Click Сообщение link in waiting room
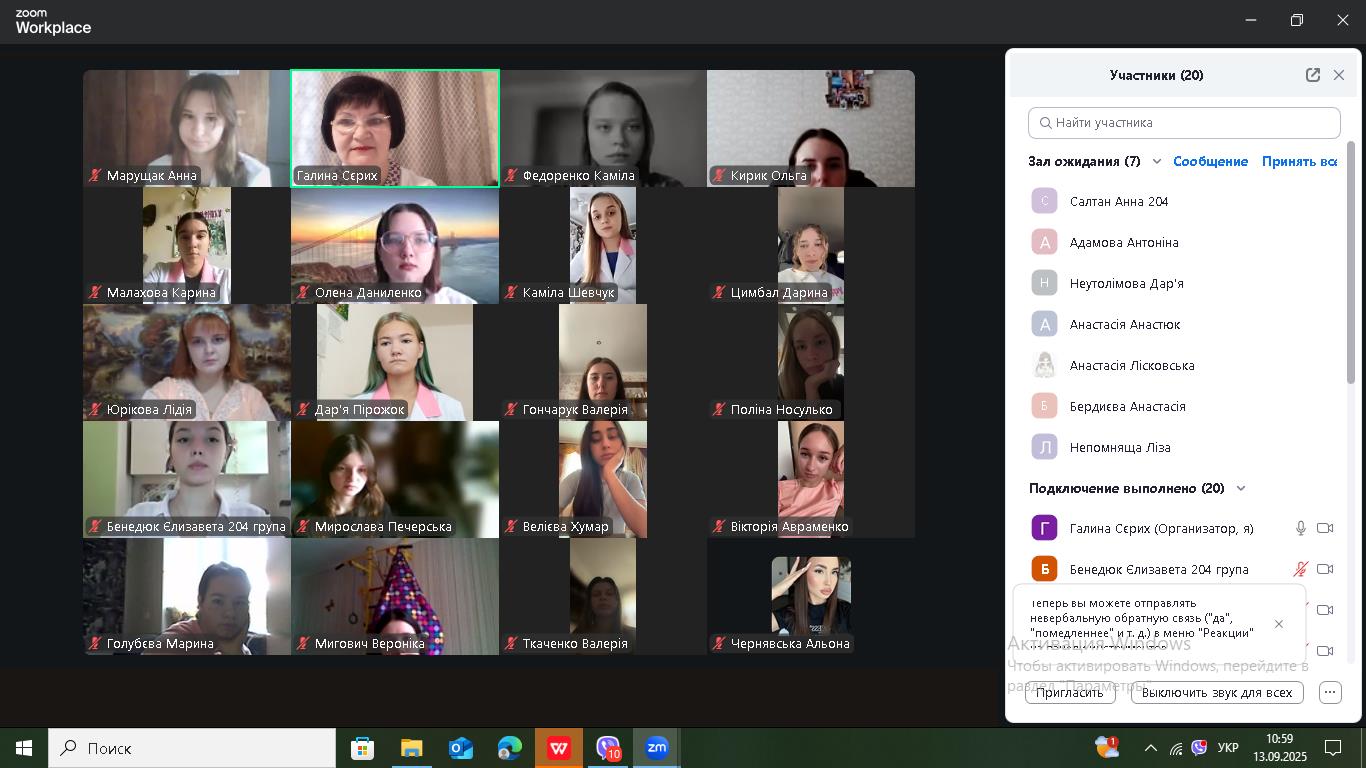 pyautogui.click(x=1210, y=161)
